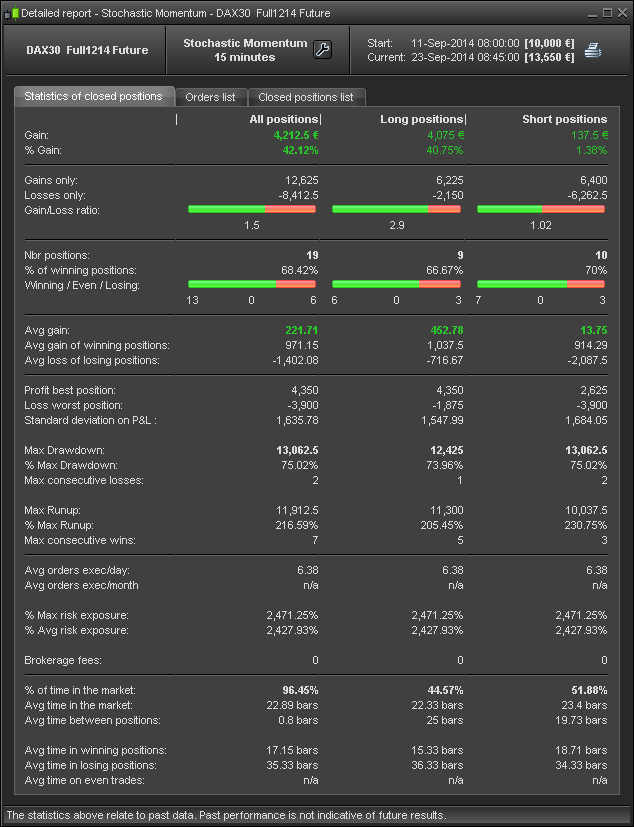Print the report with the printer icon
Viewport: 634px width, 827px height.
tap(593, 51)
